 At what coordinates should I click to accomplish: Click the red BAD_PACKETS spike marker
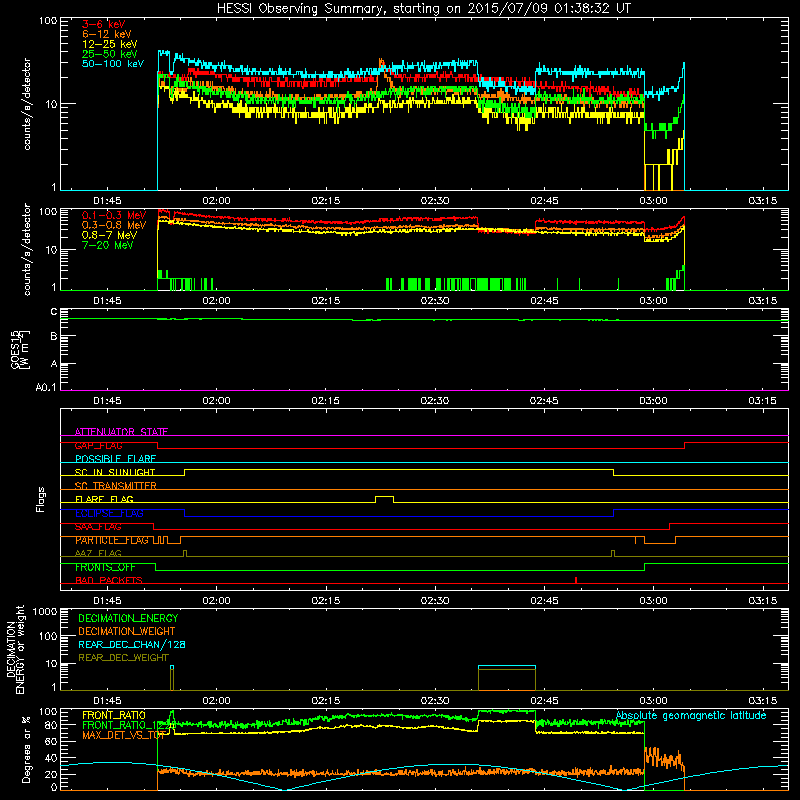pyautogui.click(x=576, y=580)
